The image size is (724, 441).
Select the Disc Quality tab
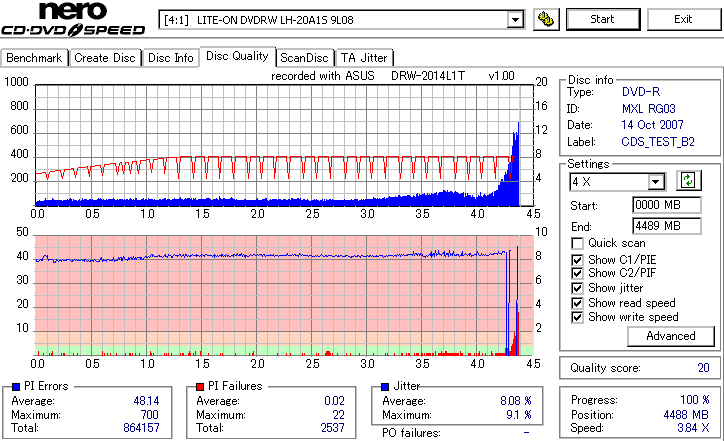237,56
